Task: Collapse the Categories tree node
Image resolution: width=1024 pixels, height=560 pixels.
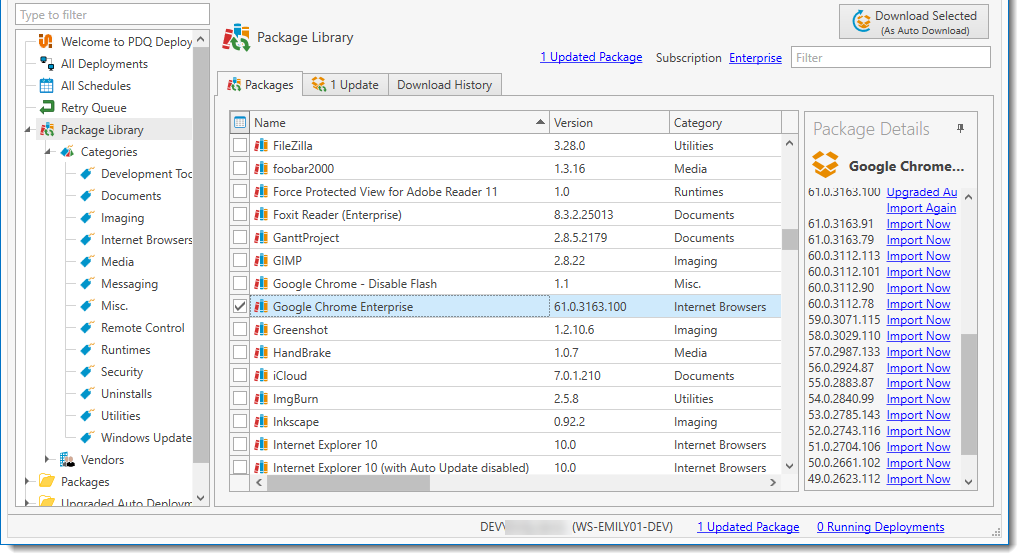Action: (x=47, y=152)
